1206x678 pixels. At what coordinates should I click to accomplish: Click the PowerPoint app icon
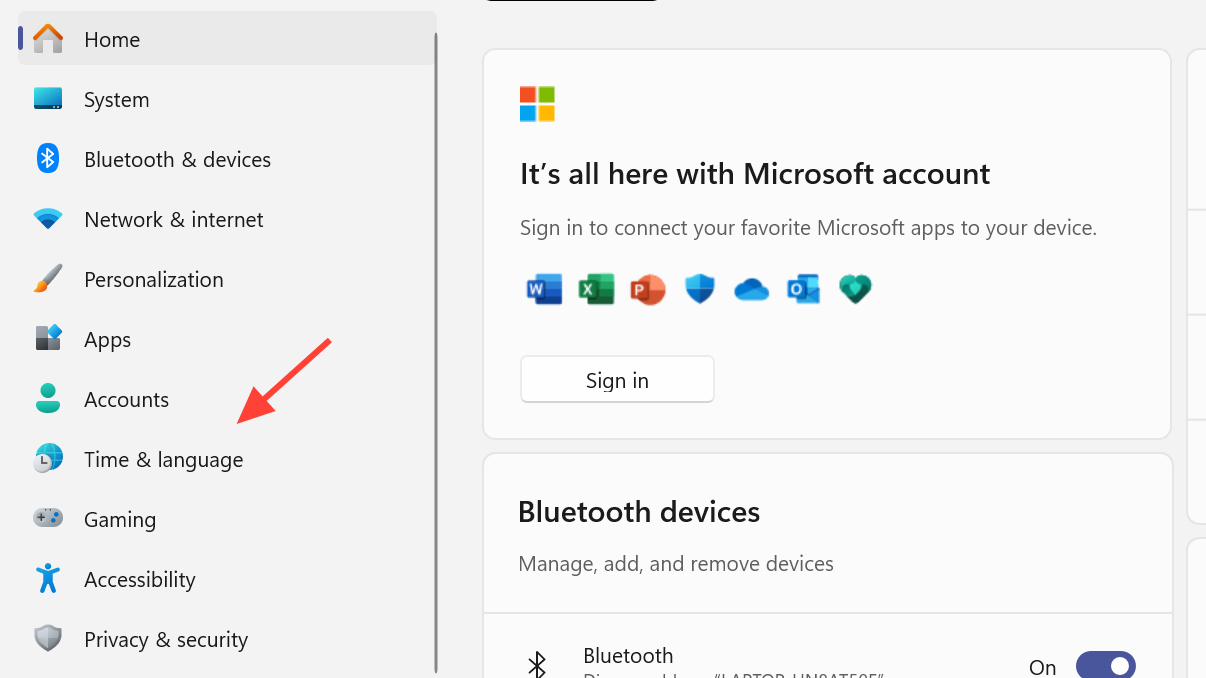coord(648,290)
